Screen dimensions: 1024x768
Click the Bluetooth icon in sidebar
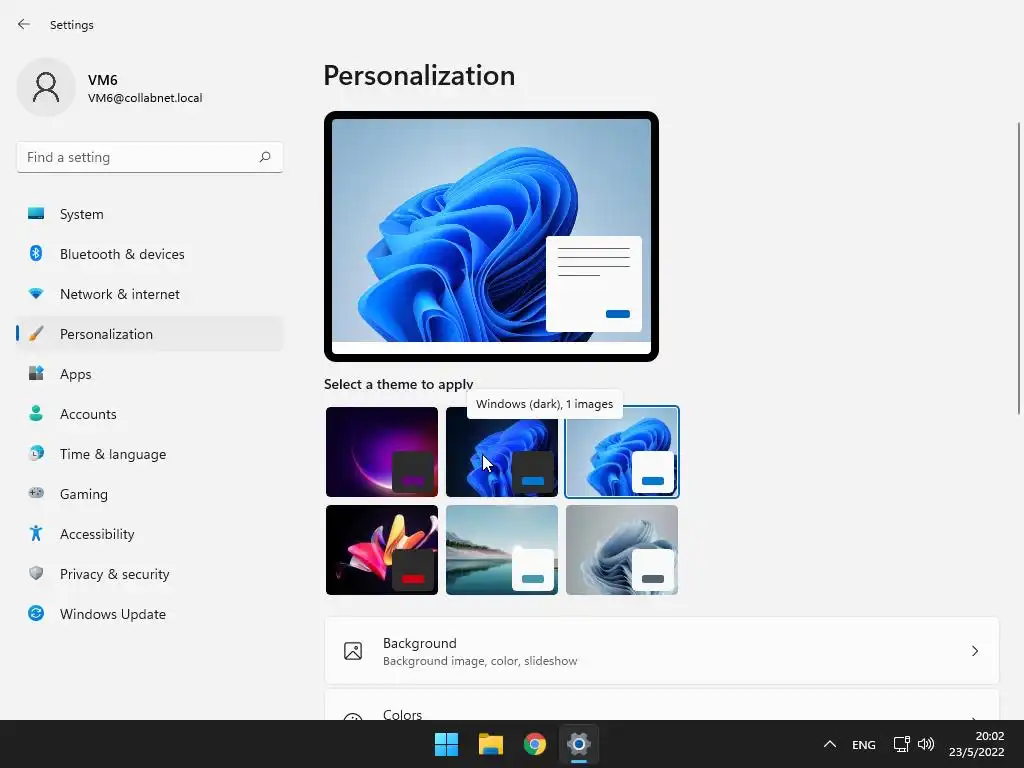36,253
